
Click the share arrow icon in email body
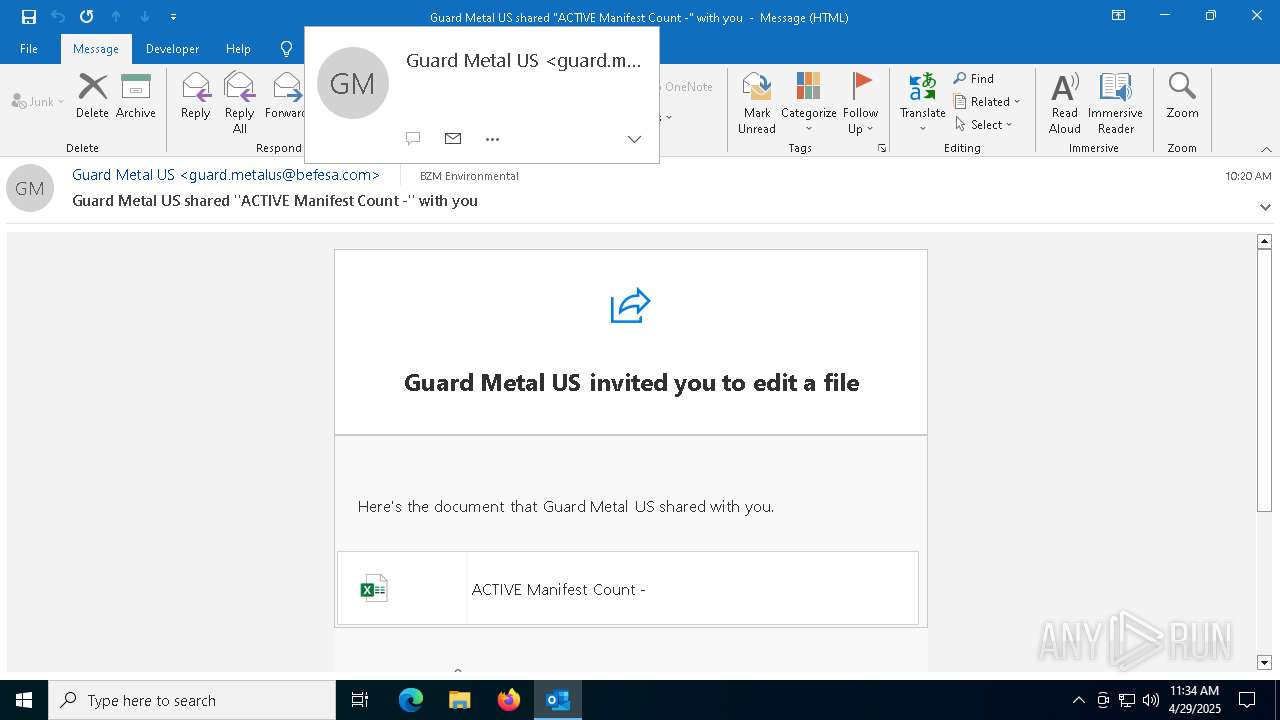(631, 306)
